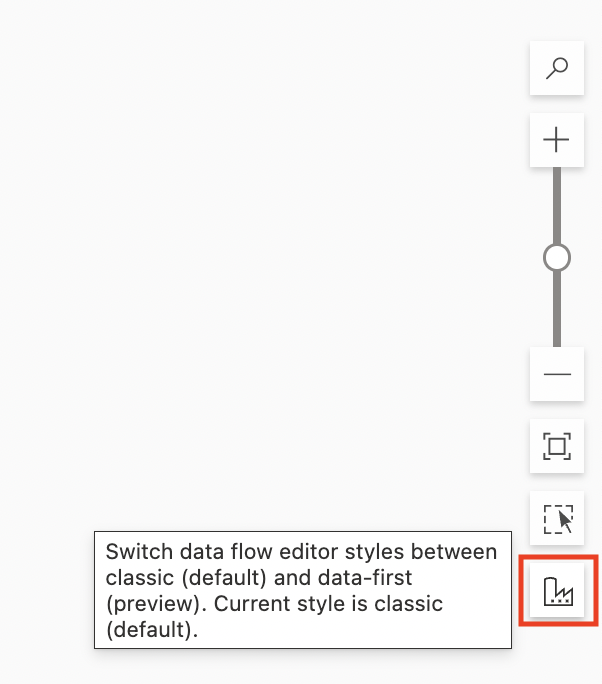Open the canvas search magnifier
The image size is (602, 684).
(557, 68)
